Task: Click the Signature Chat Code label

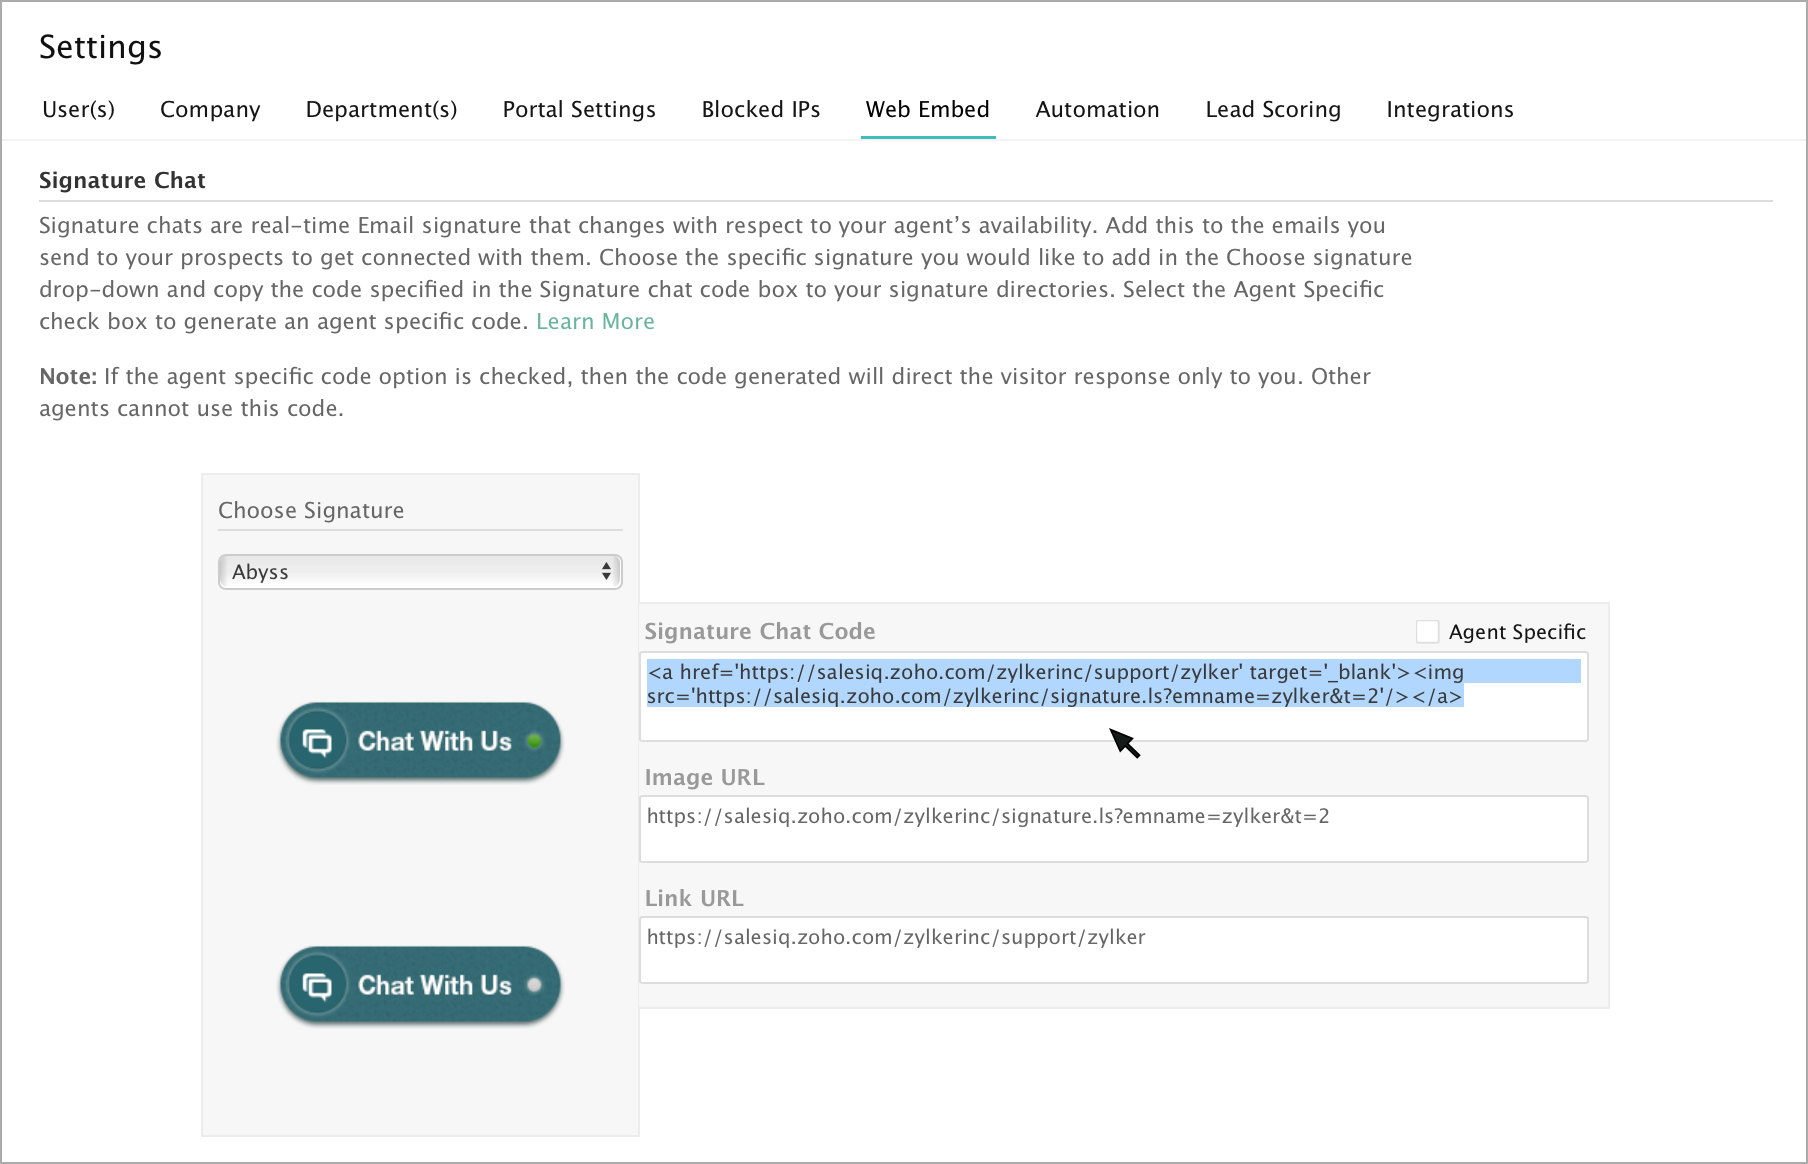Action: click(760, 631)
